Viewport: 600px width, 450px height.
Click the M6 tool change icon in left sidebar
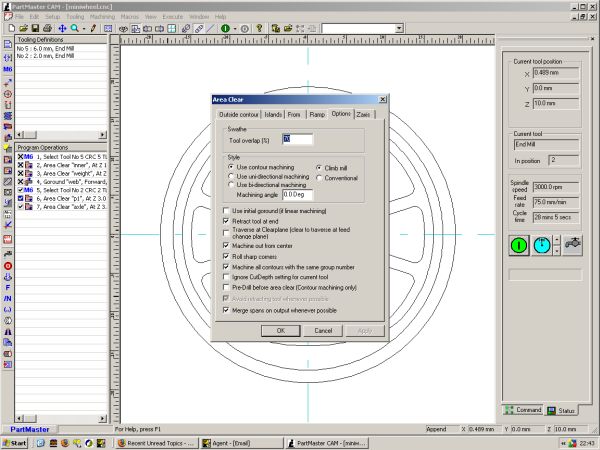(8, 69)
